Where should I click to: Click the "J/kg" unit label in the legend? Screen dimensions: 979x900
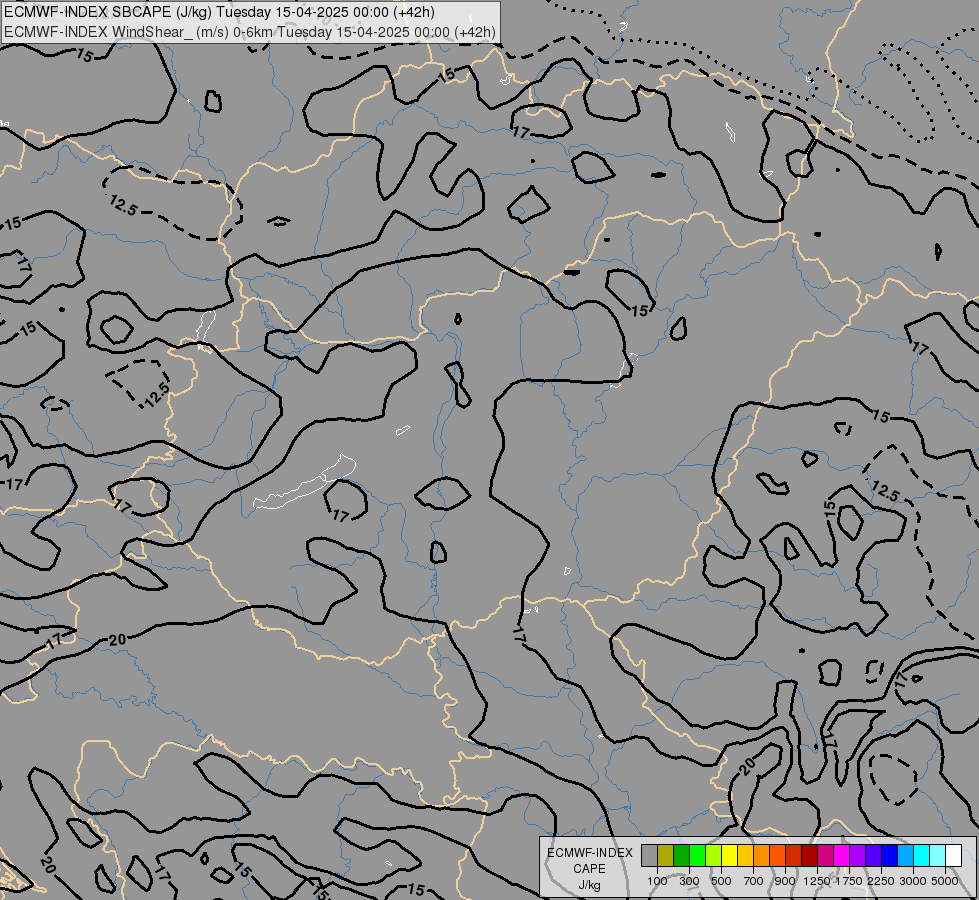point(589,886)
